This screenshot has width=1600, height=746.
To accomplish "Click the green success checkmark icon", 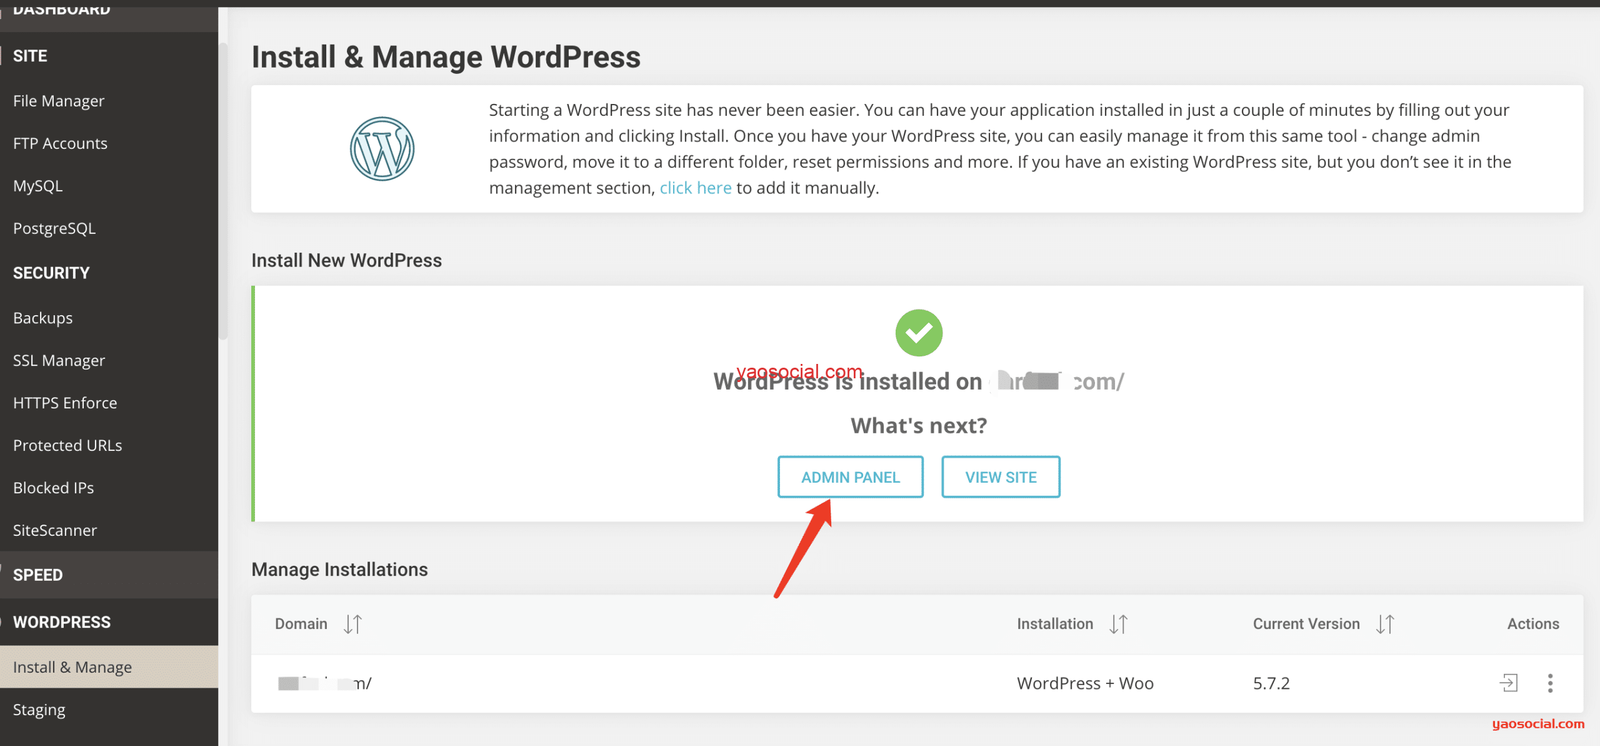I will 918,333.
